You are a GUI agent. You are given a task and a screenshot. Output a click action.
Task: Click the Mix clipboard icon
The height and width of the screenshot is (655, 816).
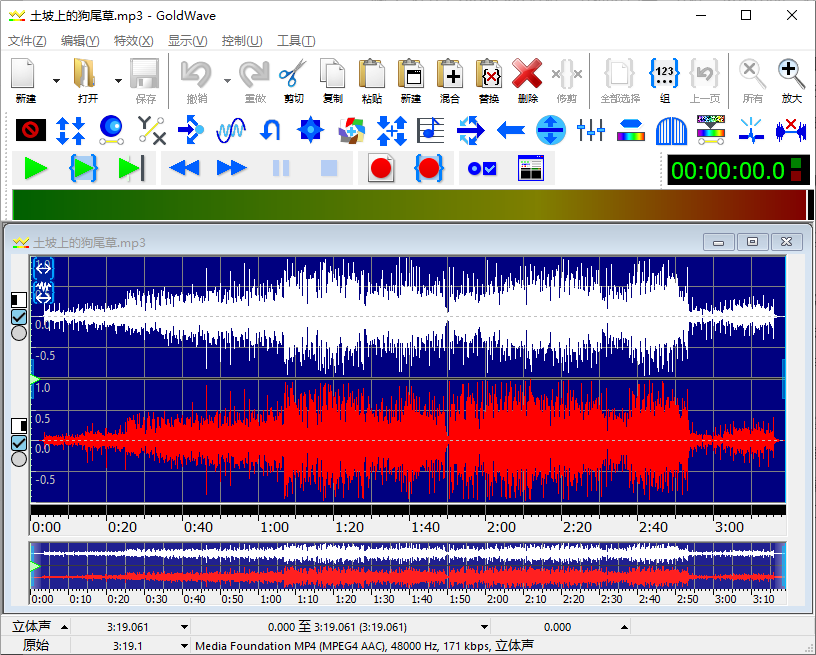[x=449, y=74]
